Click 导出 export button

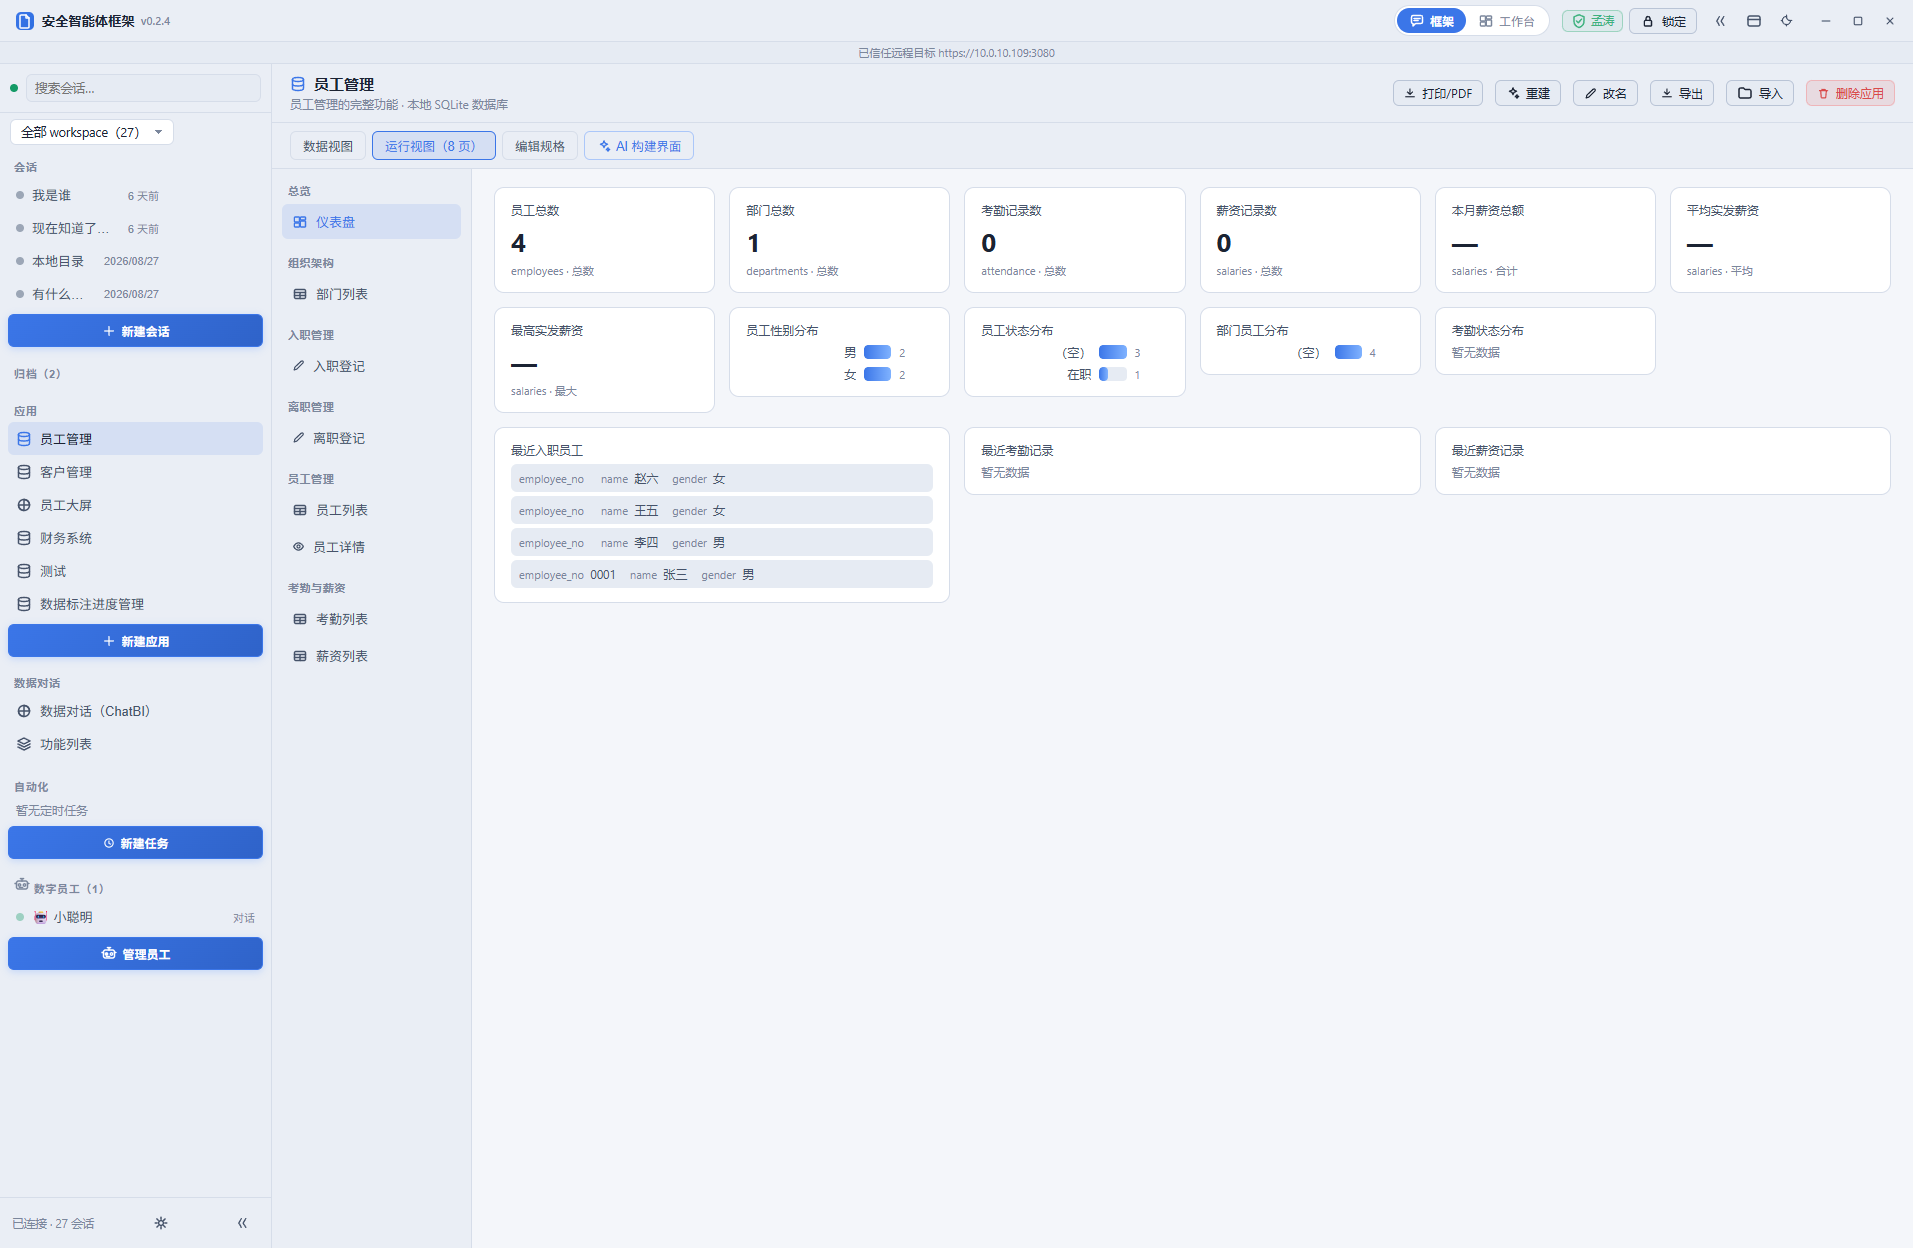1681,93
